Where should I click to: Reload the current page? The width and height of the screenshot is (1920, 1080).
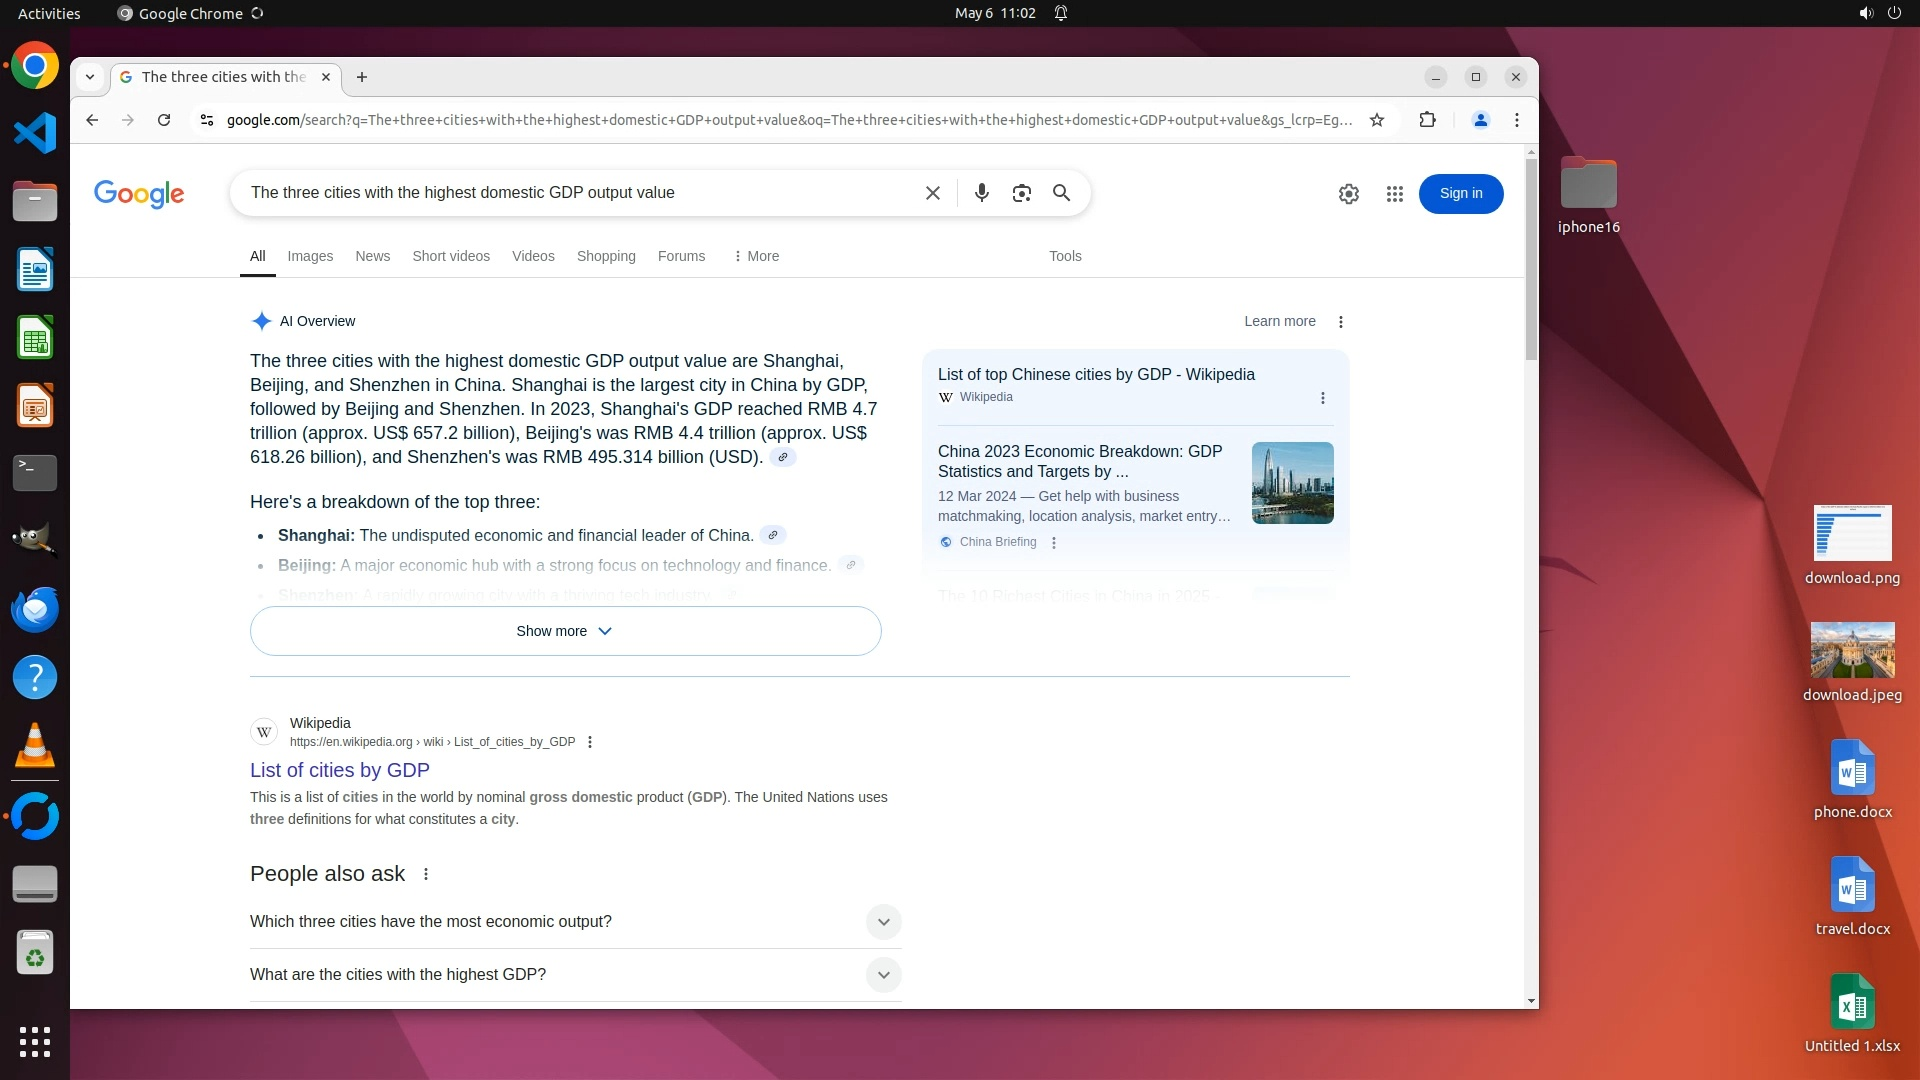pos(164,120)
